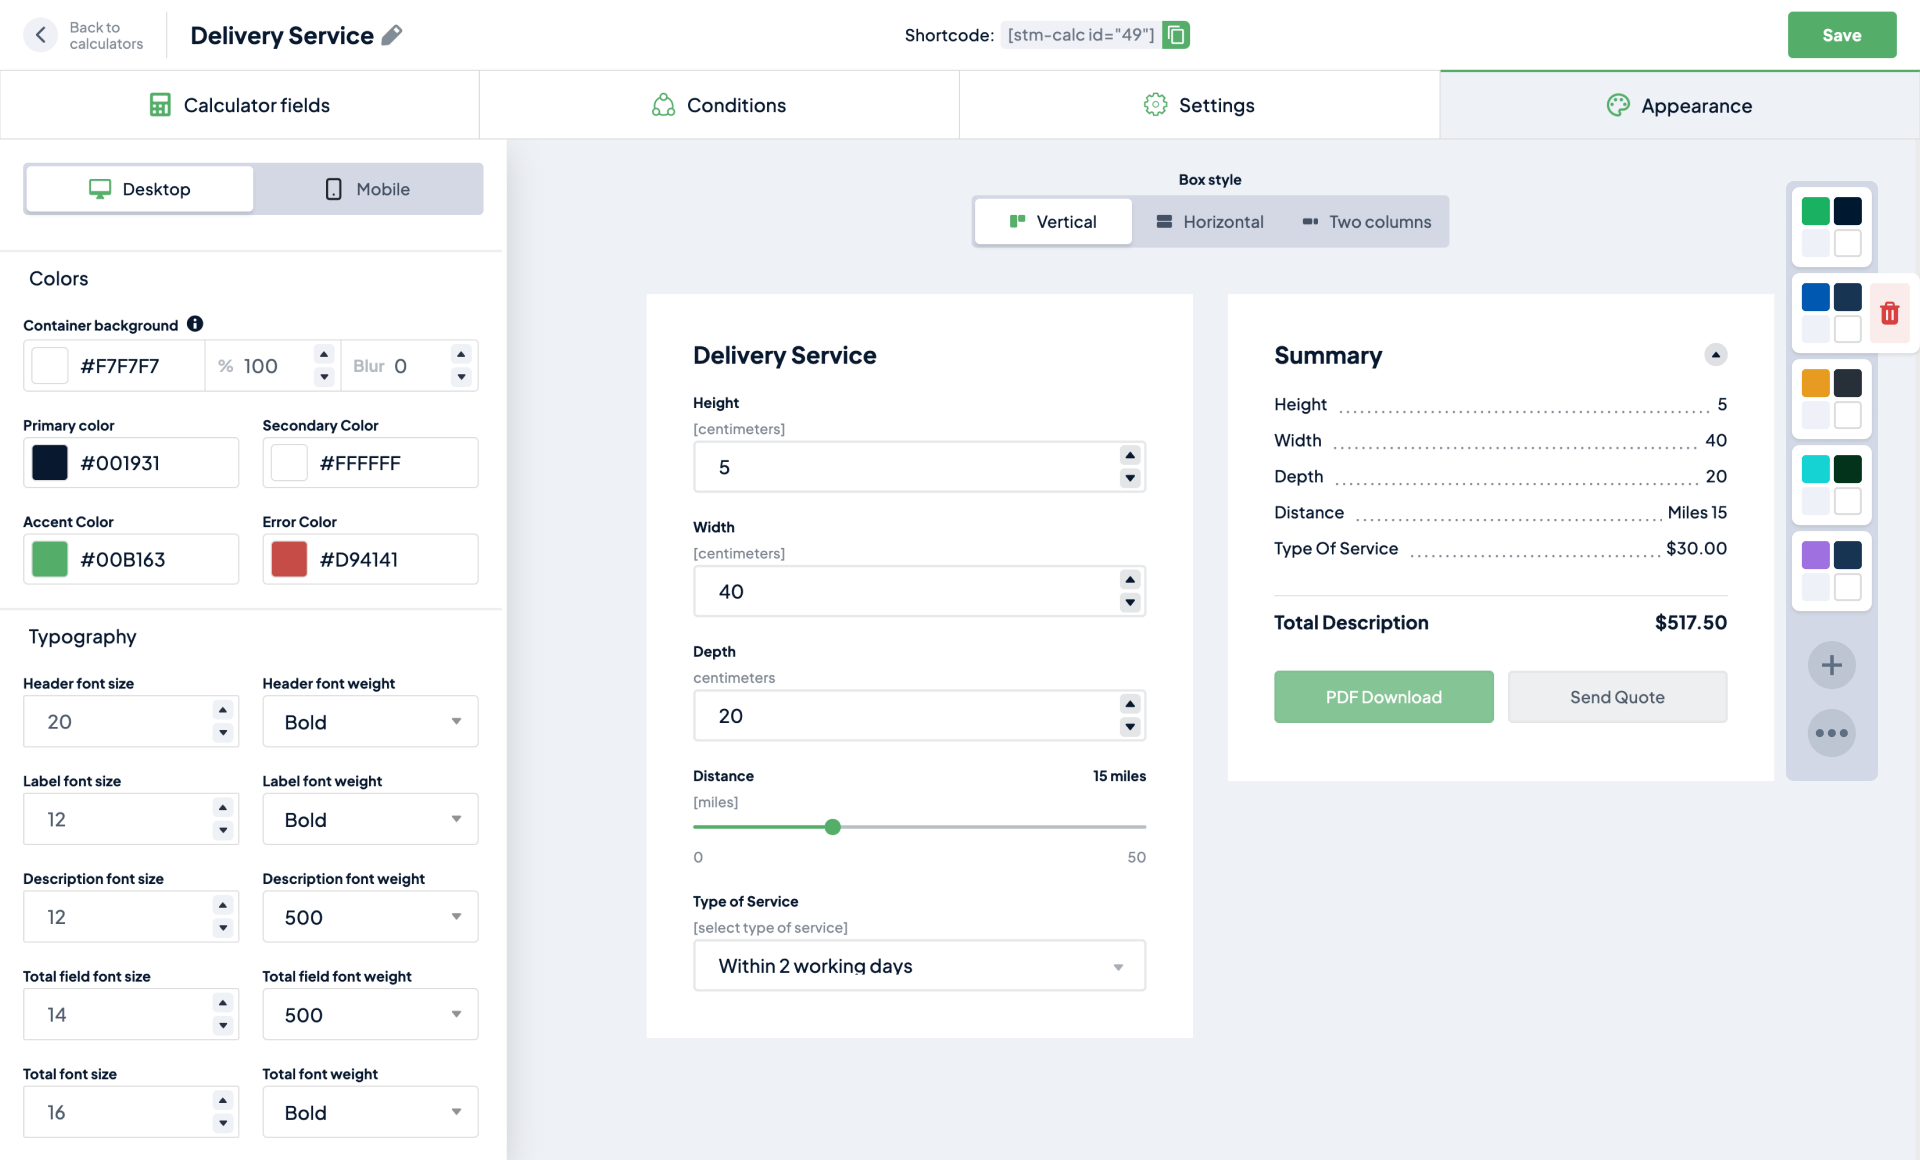Select the Horizontal box style
The width and height of the screenshot is (1920, 1160).
click(x=1210, y=221)
